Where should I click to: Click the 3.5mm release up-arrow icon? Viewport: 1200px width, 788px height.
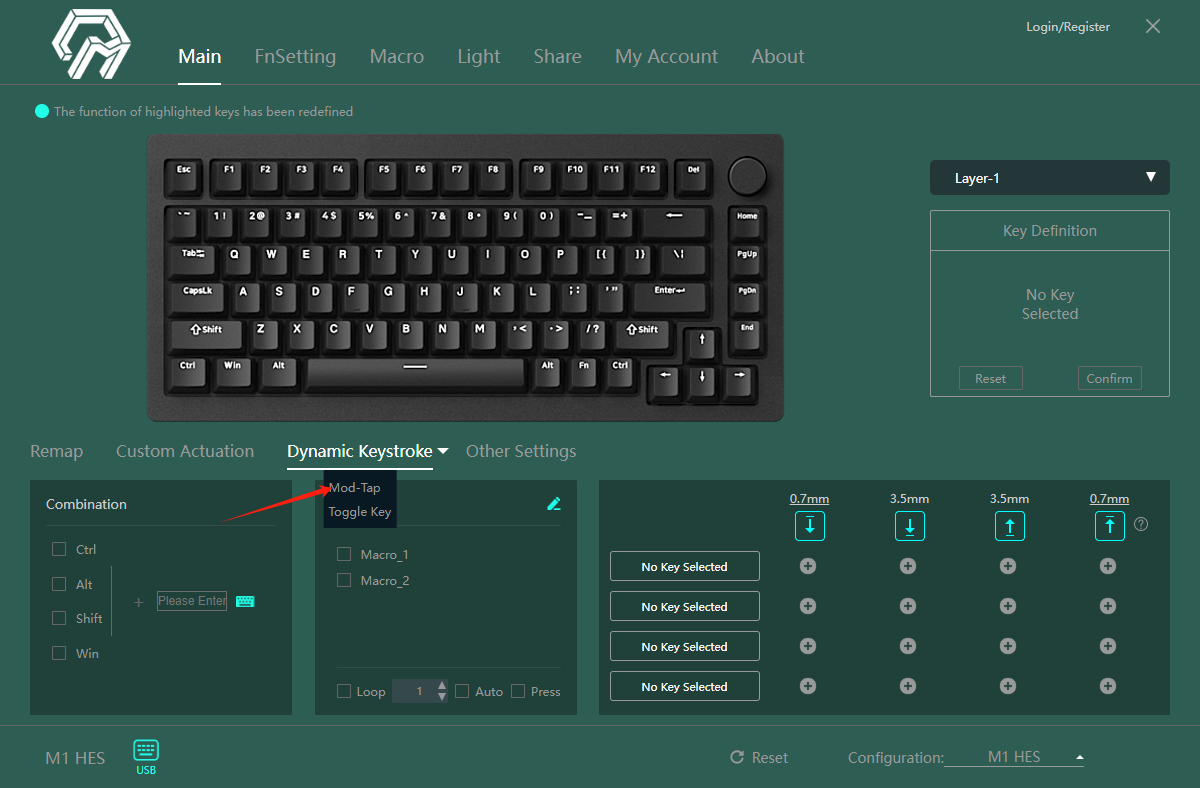[x=1009, y=526]
